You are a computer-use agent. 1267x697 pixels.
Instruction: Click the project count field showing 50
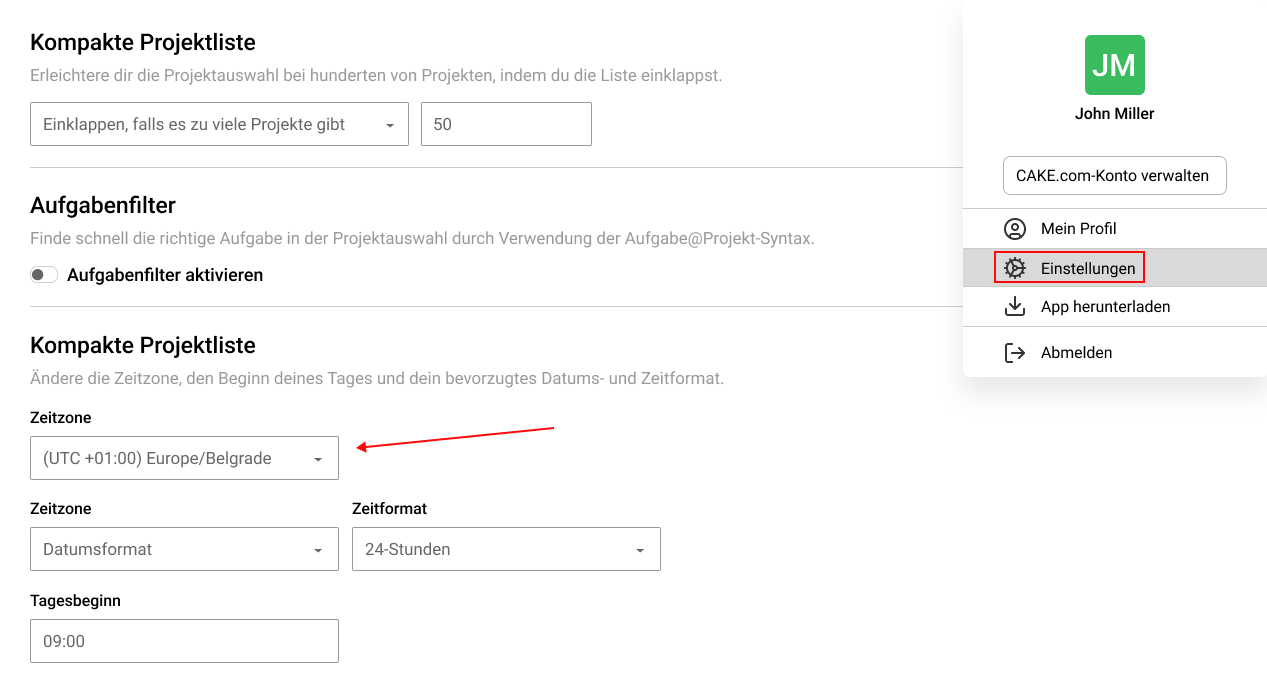(x=505, y=124)
